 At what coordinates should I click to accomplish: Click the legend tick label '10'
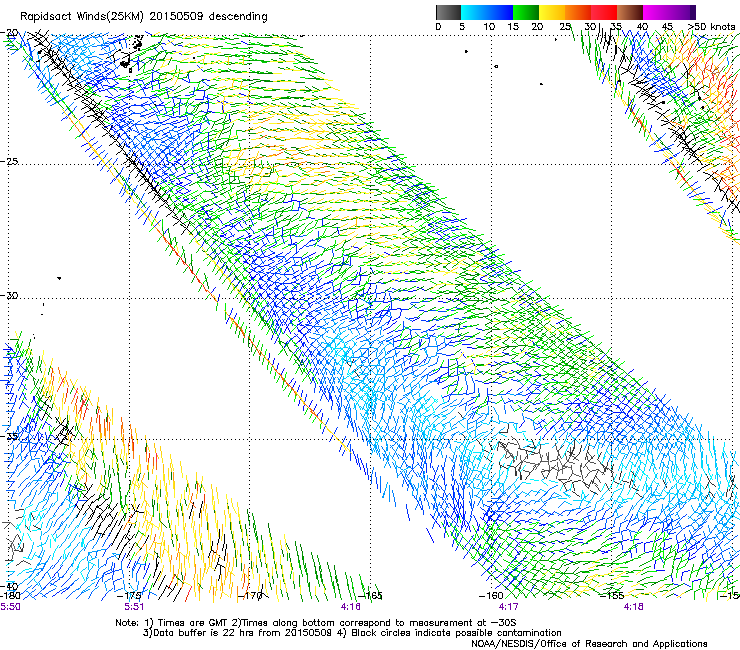[x=489, y=27]
